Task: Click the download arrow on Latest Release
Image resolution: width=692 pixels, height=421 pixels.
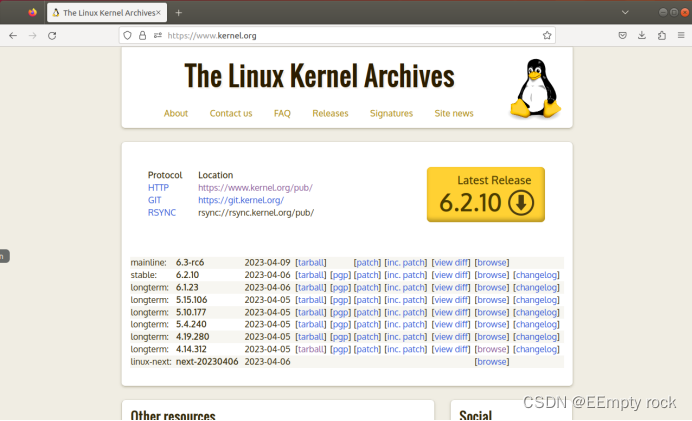Action: (x=521, y=203)
